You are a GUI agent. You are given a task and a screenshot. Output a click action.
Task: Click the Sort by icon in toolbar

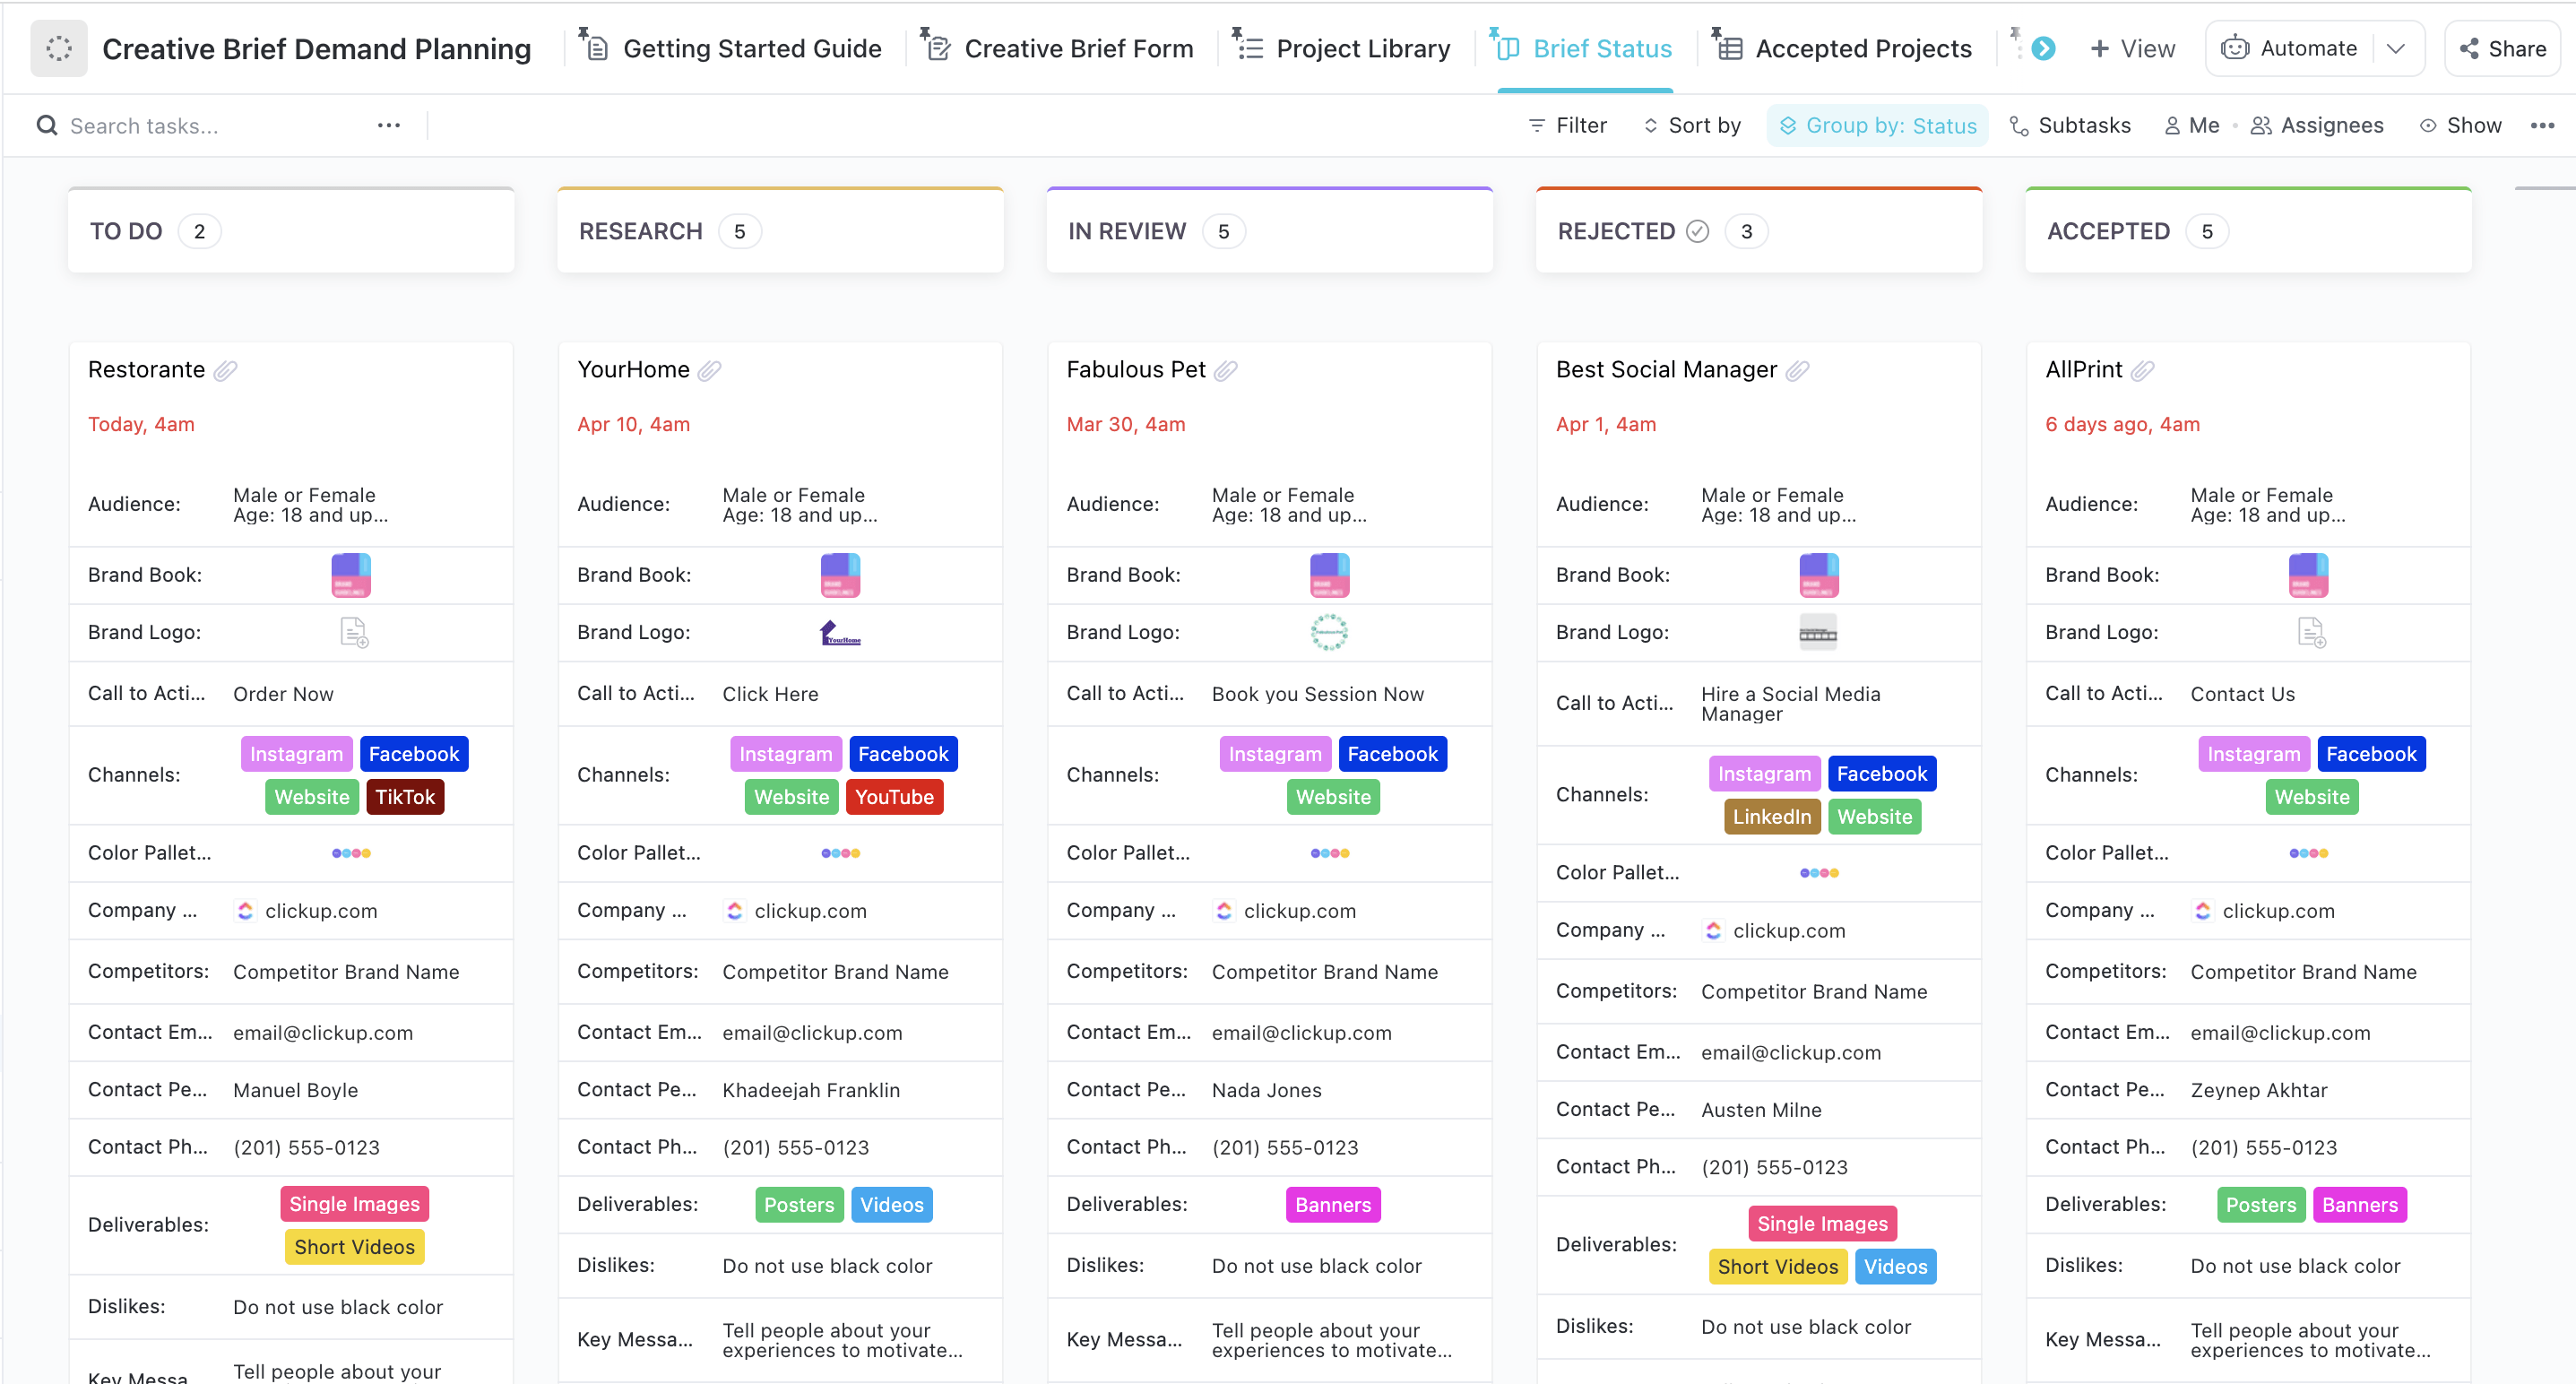tap(1647, 126)
